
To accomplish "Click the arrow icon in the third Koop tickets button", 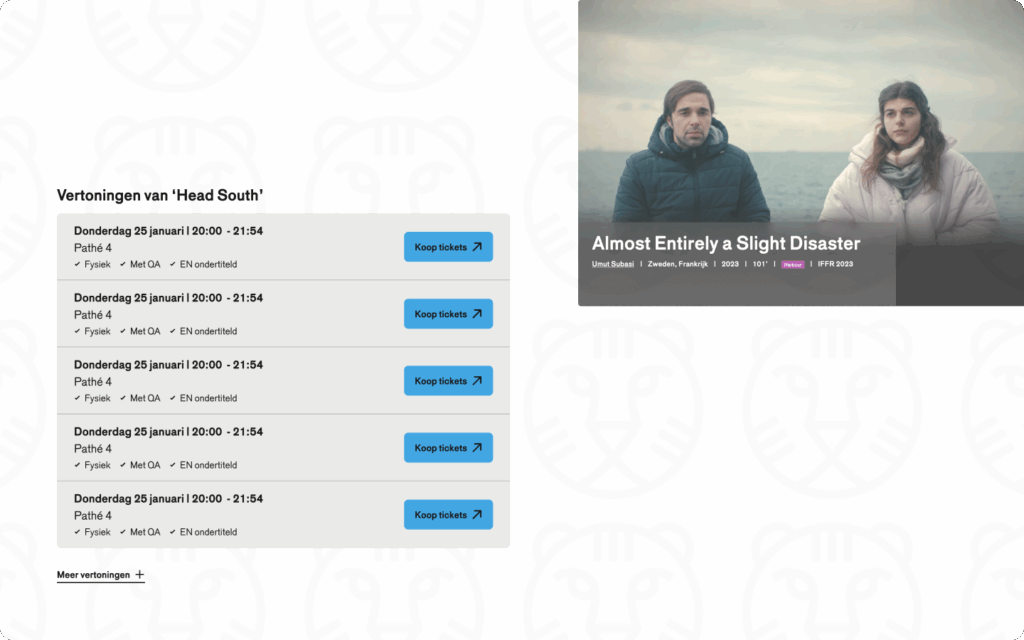I will pos(477,381).
